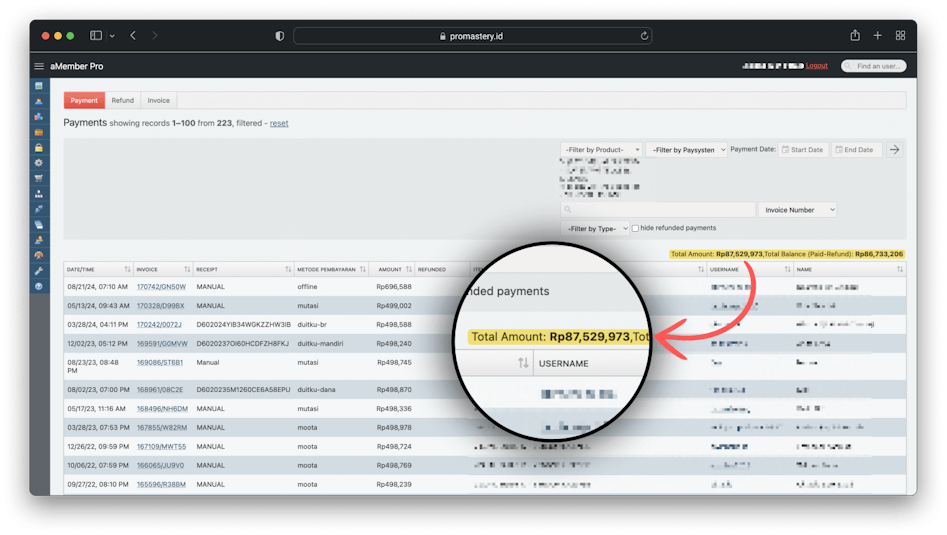Viewport: 947px width, 535px height.
Task: Select the wrench icon in the sidebar
Action: pos(39,271)
